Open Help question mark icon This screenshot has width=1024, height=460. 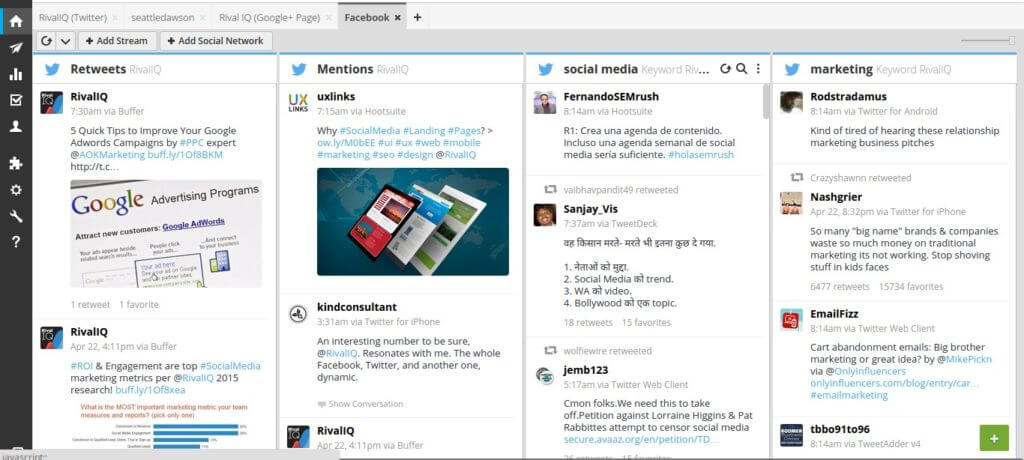(x=15, y=242)
